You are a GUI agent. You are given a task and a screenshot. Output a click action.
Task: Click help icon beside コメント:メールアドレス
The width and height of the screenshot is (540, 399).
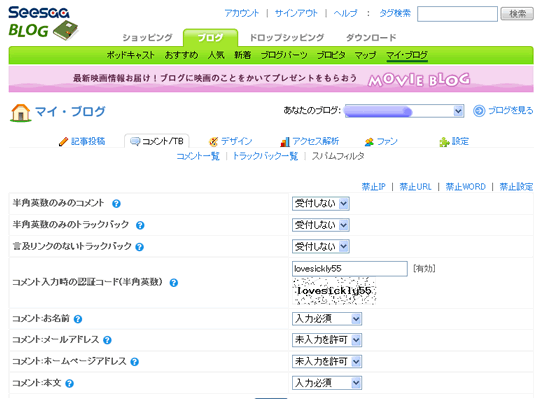107,340
